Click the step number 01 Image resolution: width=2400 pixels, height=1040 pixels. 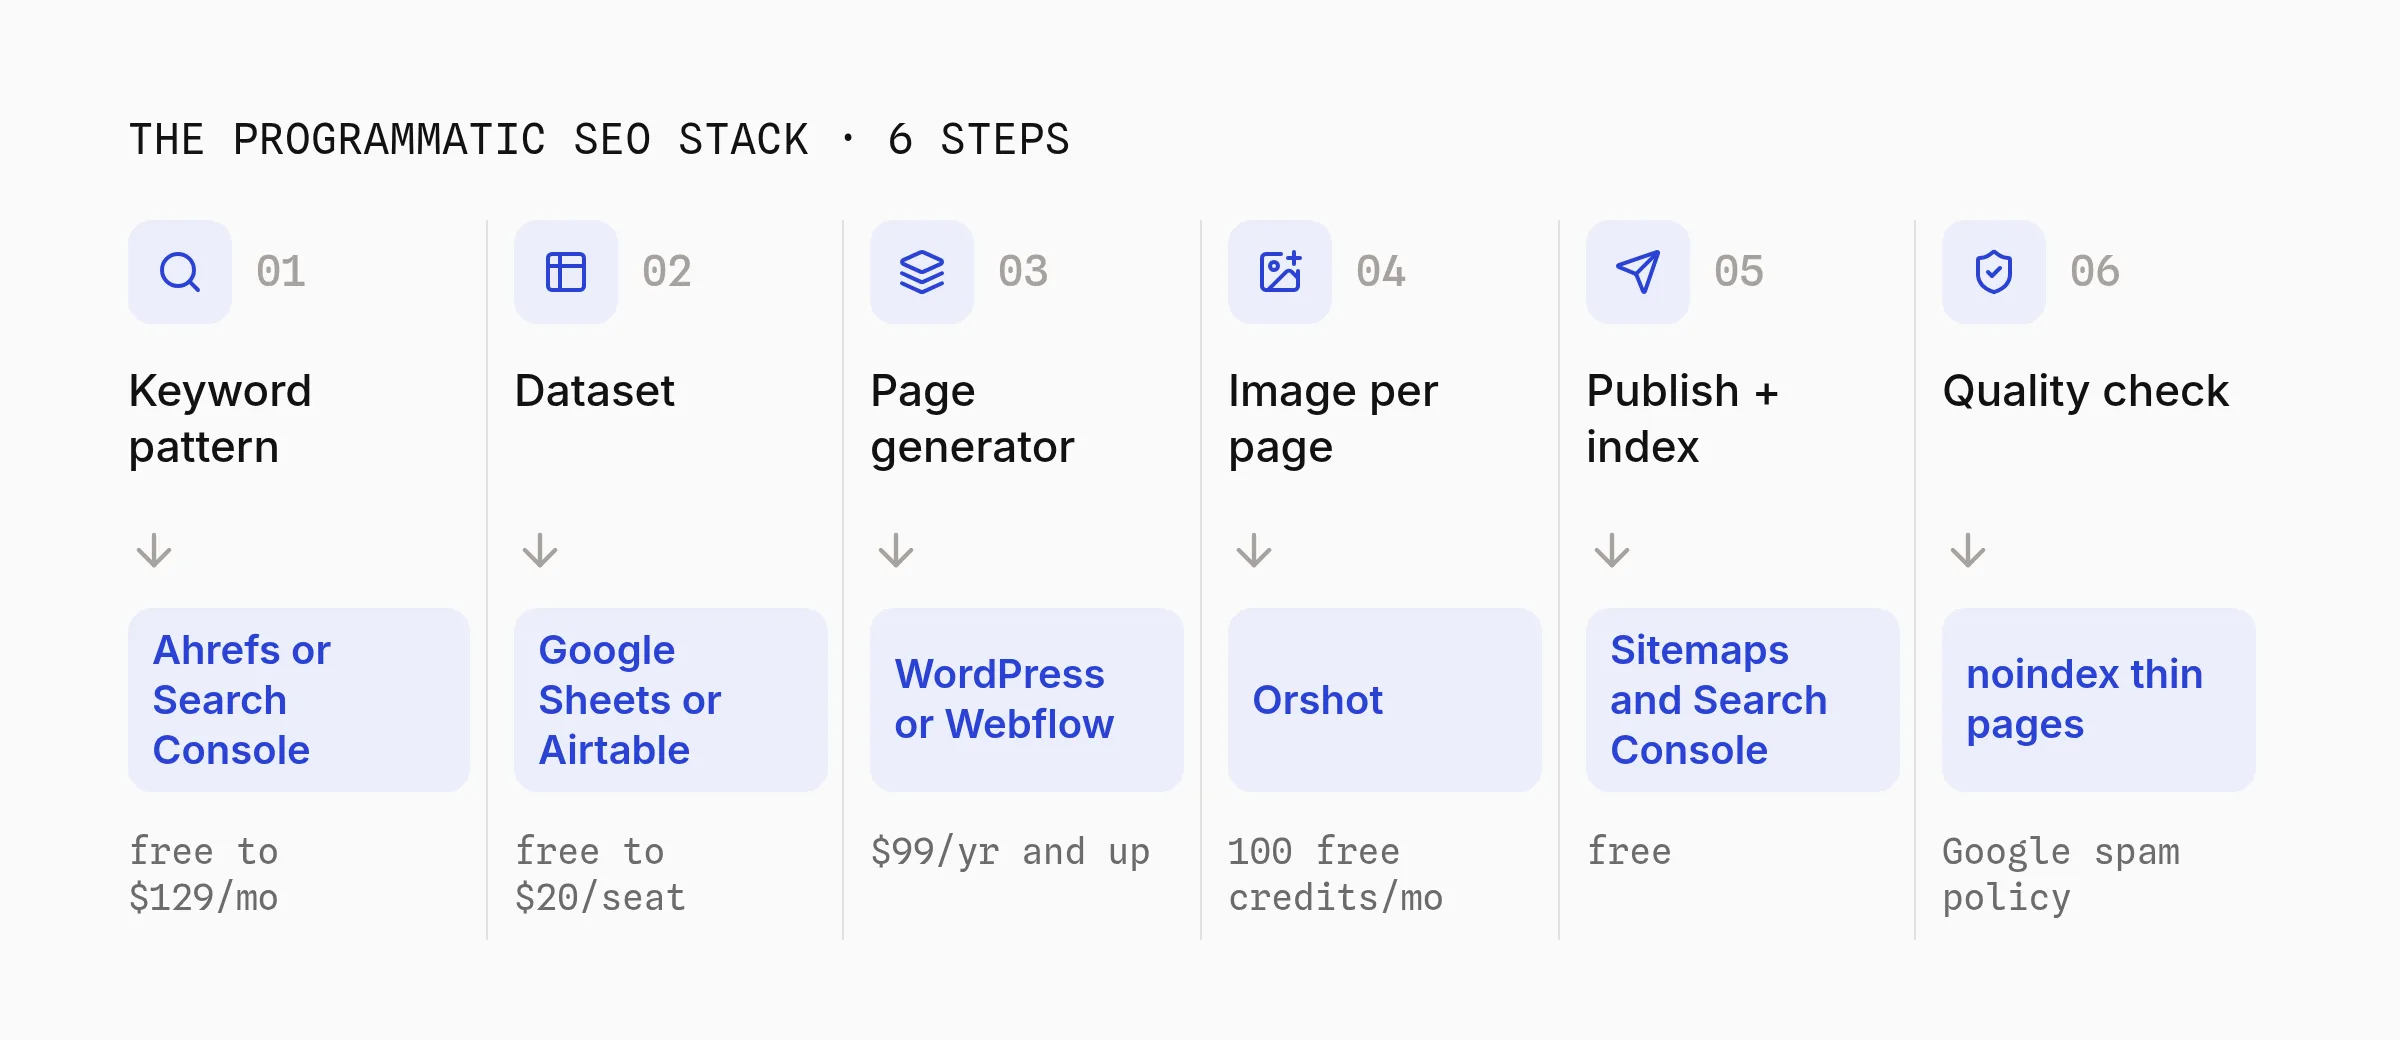[281, 272]
